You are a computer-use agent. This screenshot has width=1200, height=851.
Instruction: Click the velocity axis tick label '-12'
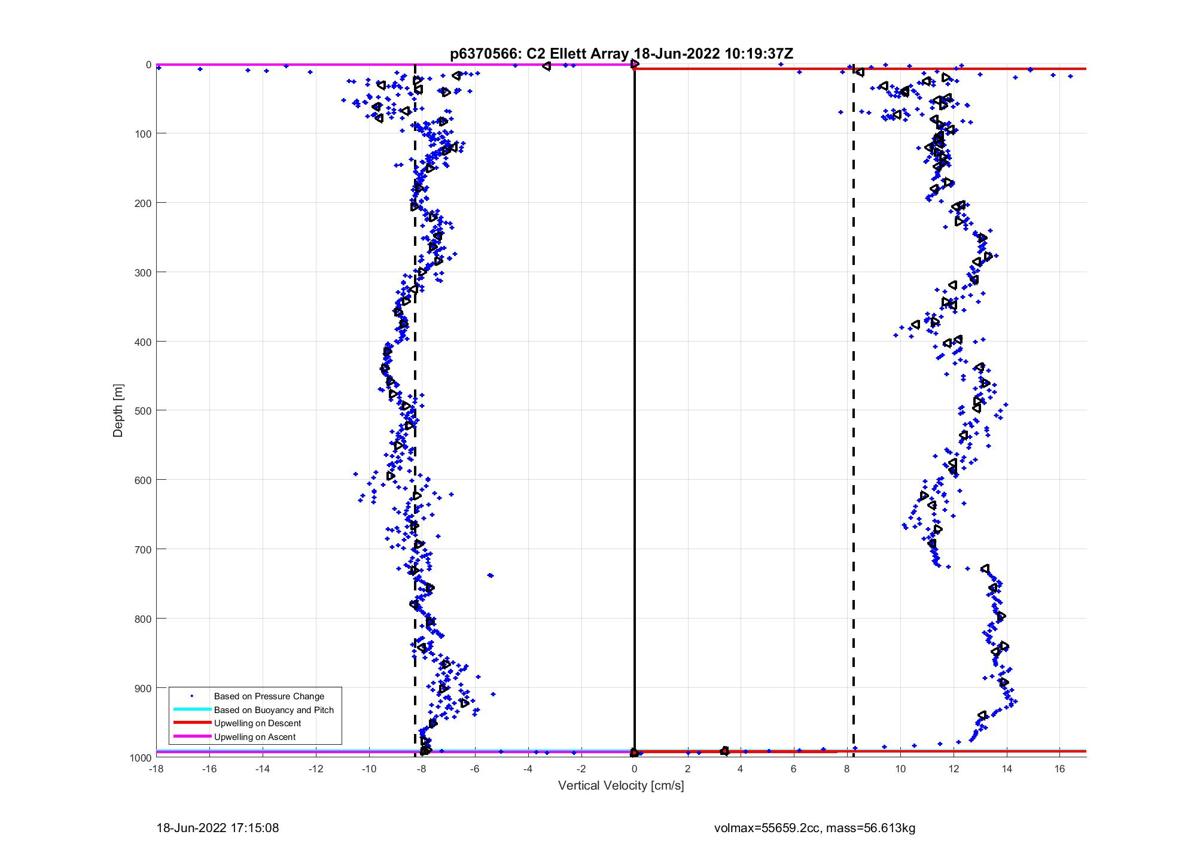click(315, 769)
